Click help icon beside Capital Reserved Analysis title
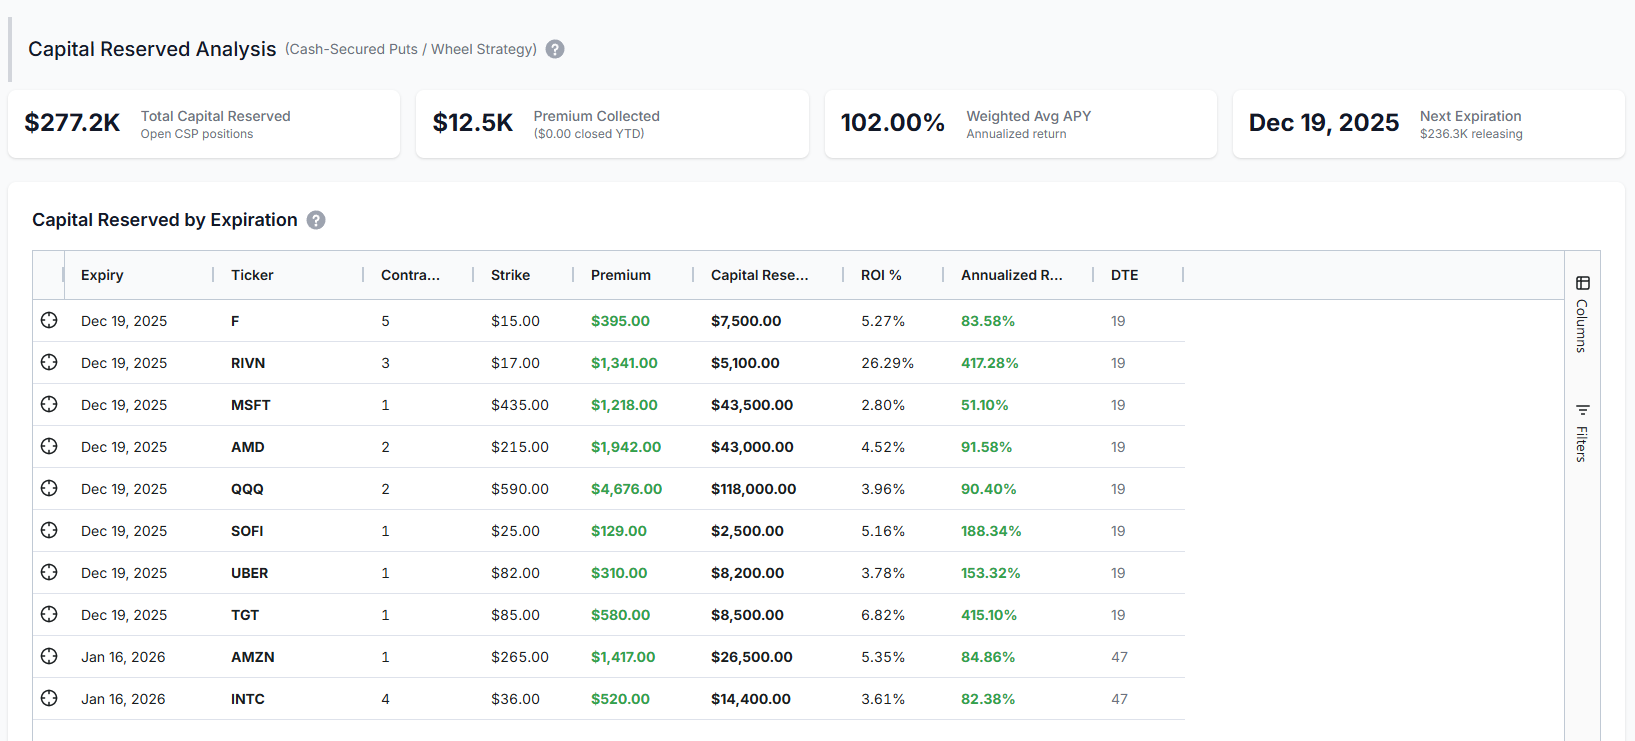The width and height of the screenshot is (1635, 741). click(x=555, y=49)
